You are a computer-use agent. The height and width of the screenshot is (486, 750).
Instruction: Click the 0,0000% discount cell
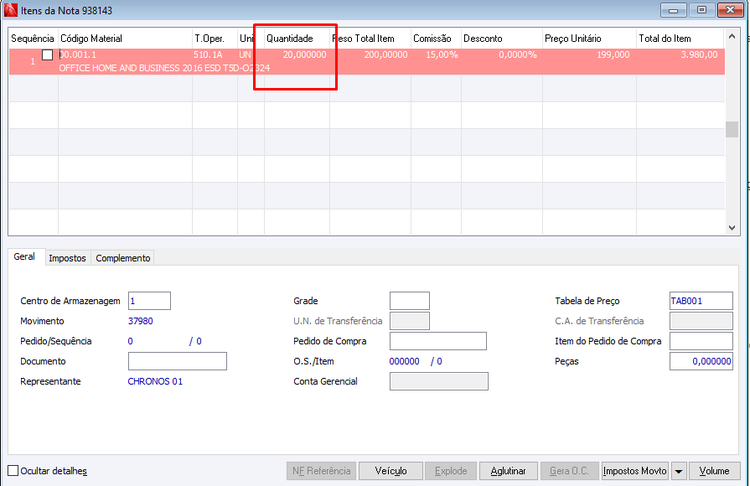pyautogui.click(x=518, y=55)
